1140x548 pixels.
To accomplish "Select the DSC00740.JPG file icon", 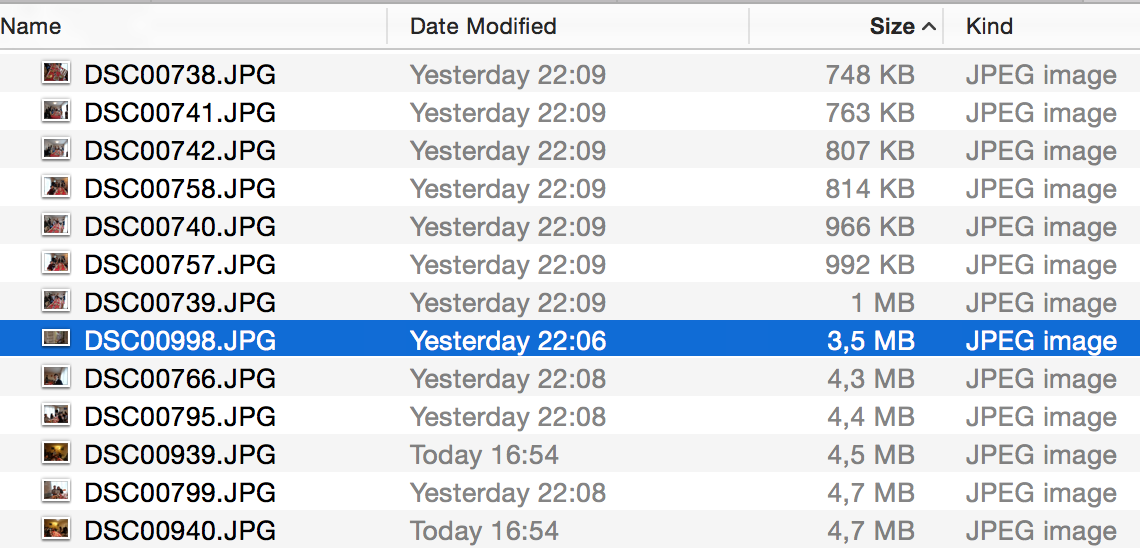I will [x=56, y=225].
